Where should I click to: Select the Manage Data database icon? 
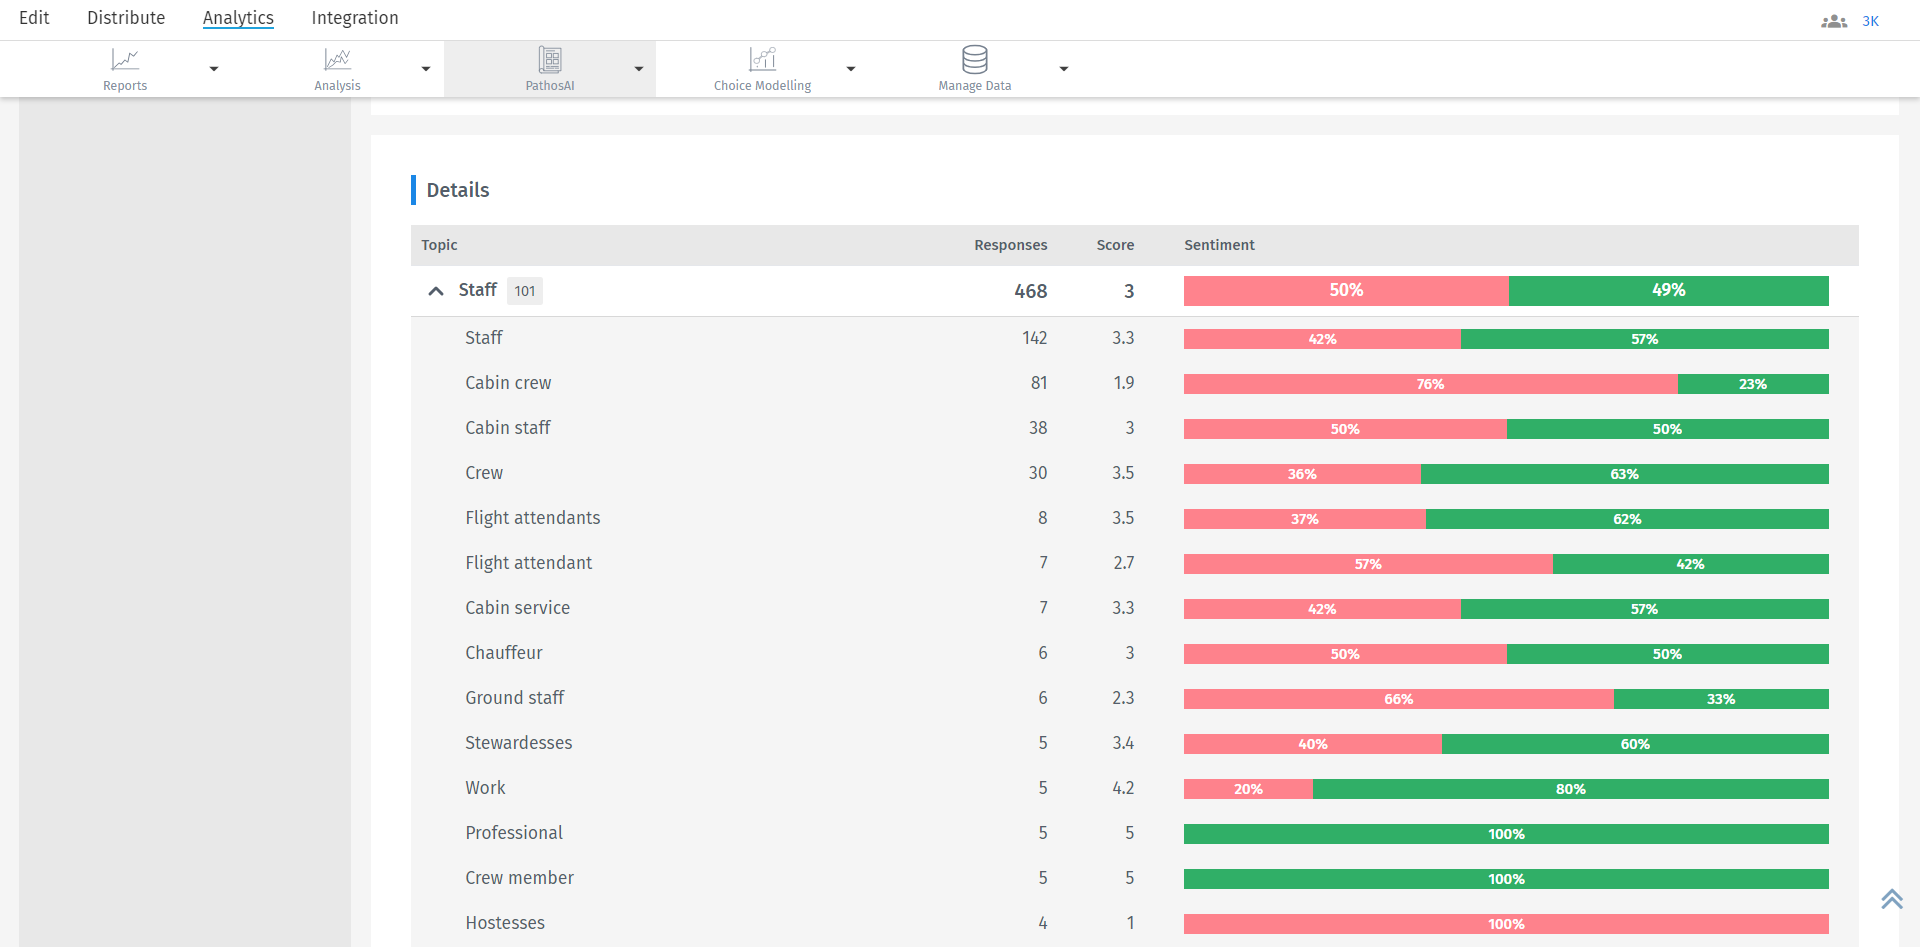[974, 60]
